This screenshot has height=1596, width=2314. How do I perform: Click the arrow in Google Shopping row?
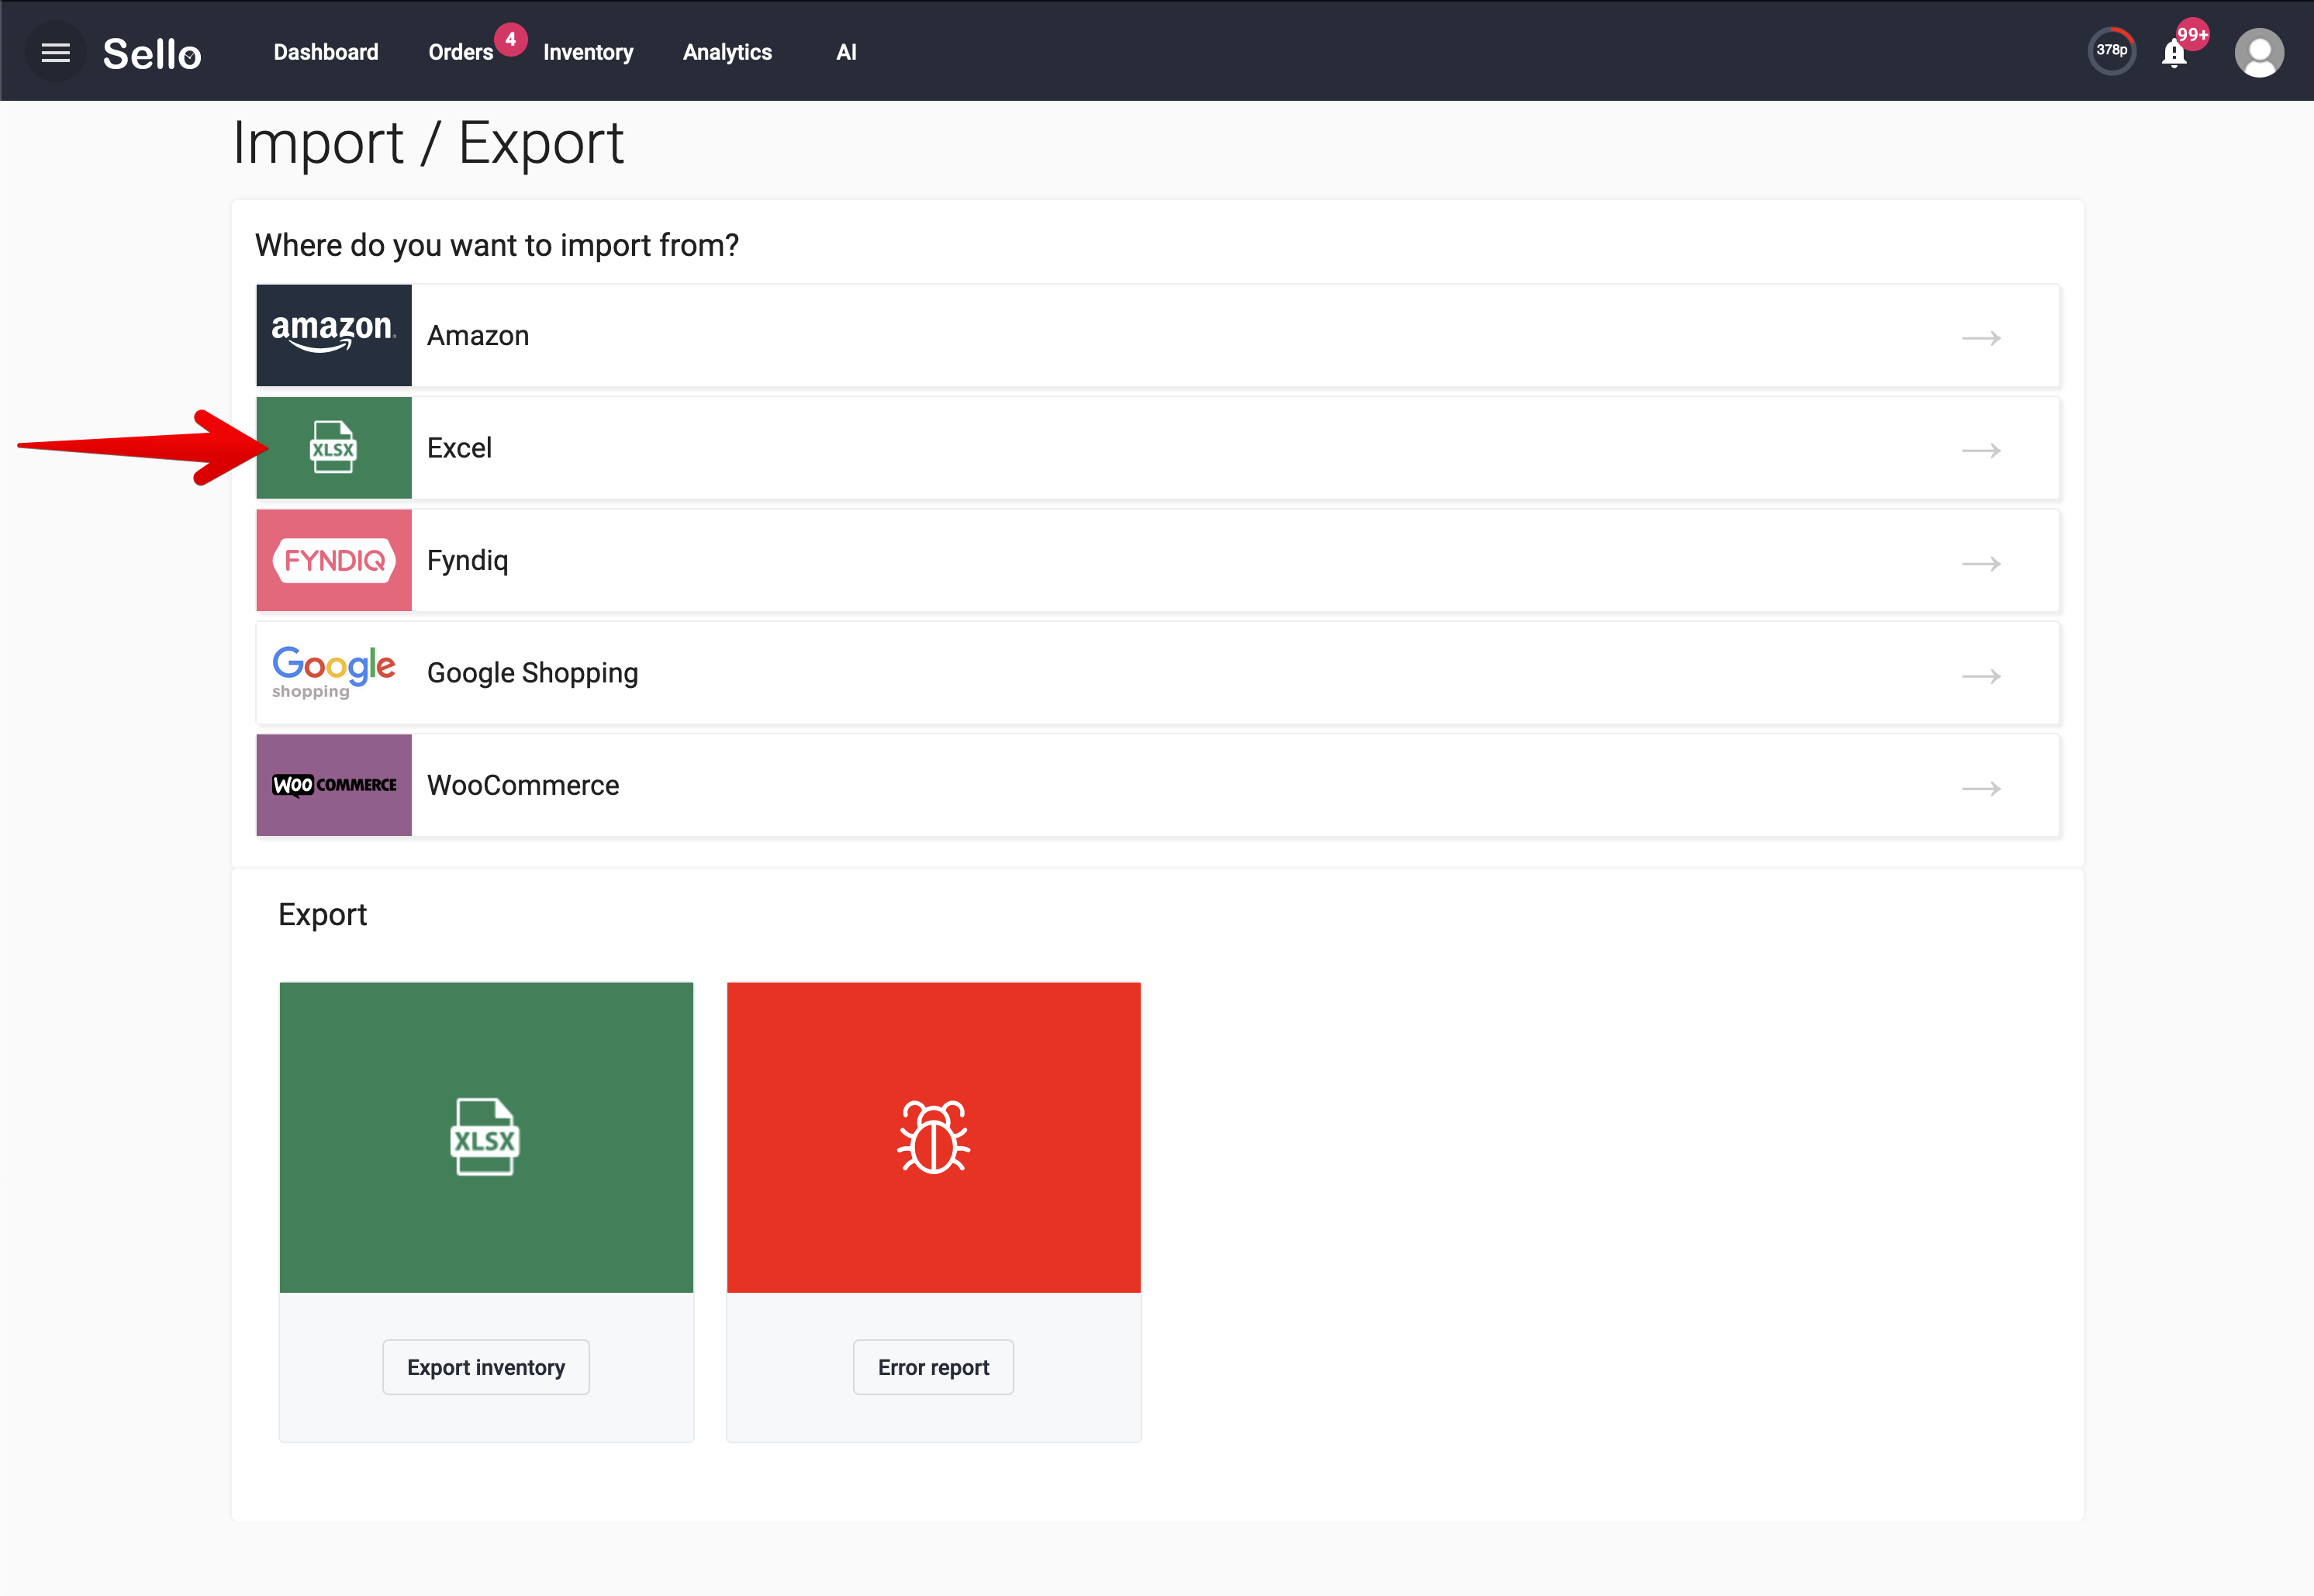[1980, 676]
